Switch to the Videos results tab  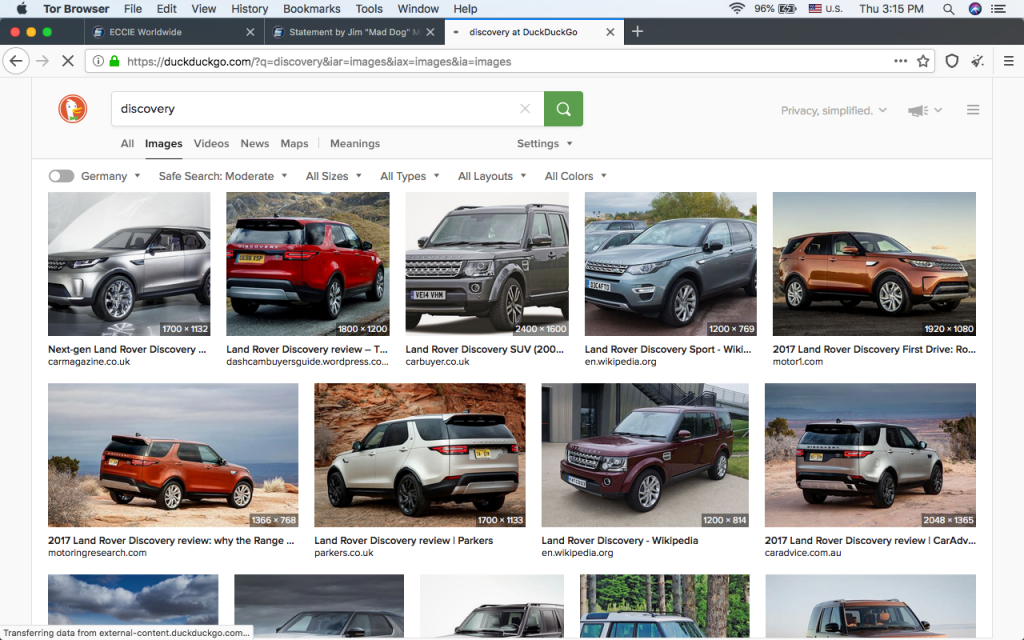click(211, 144)
